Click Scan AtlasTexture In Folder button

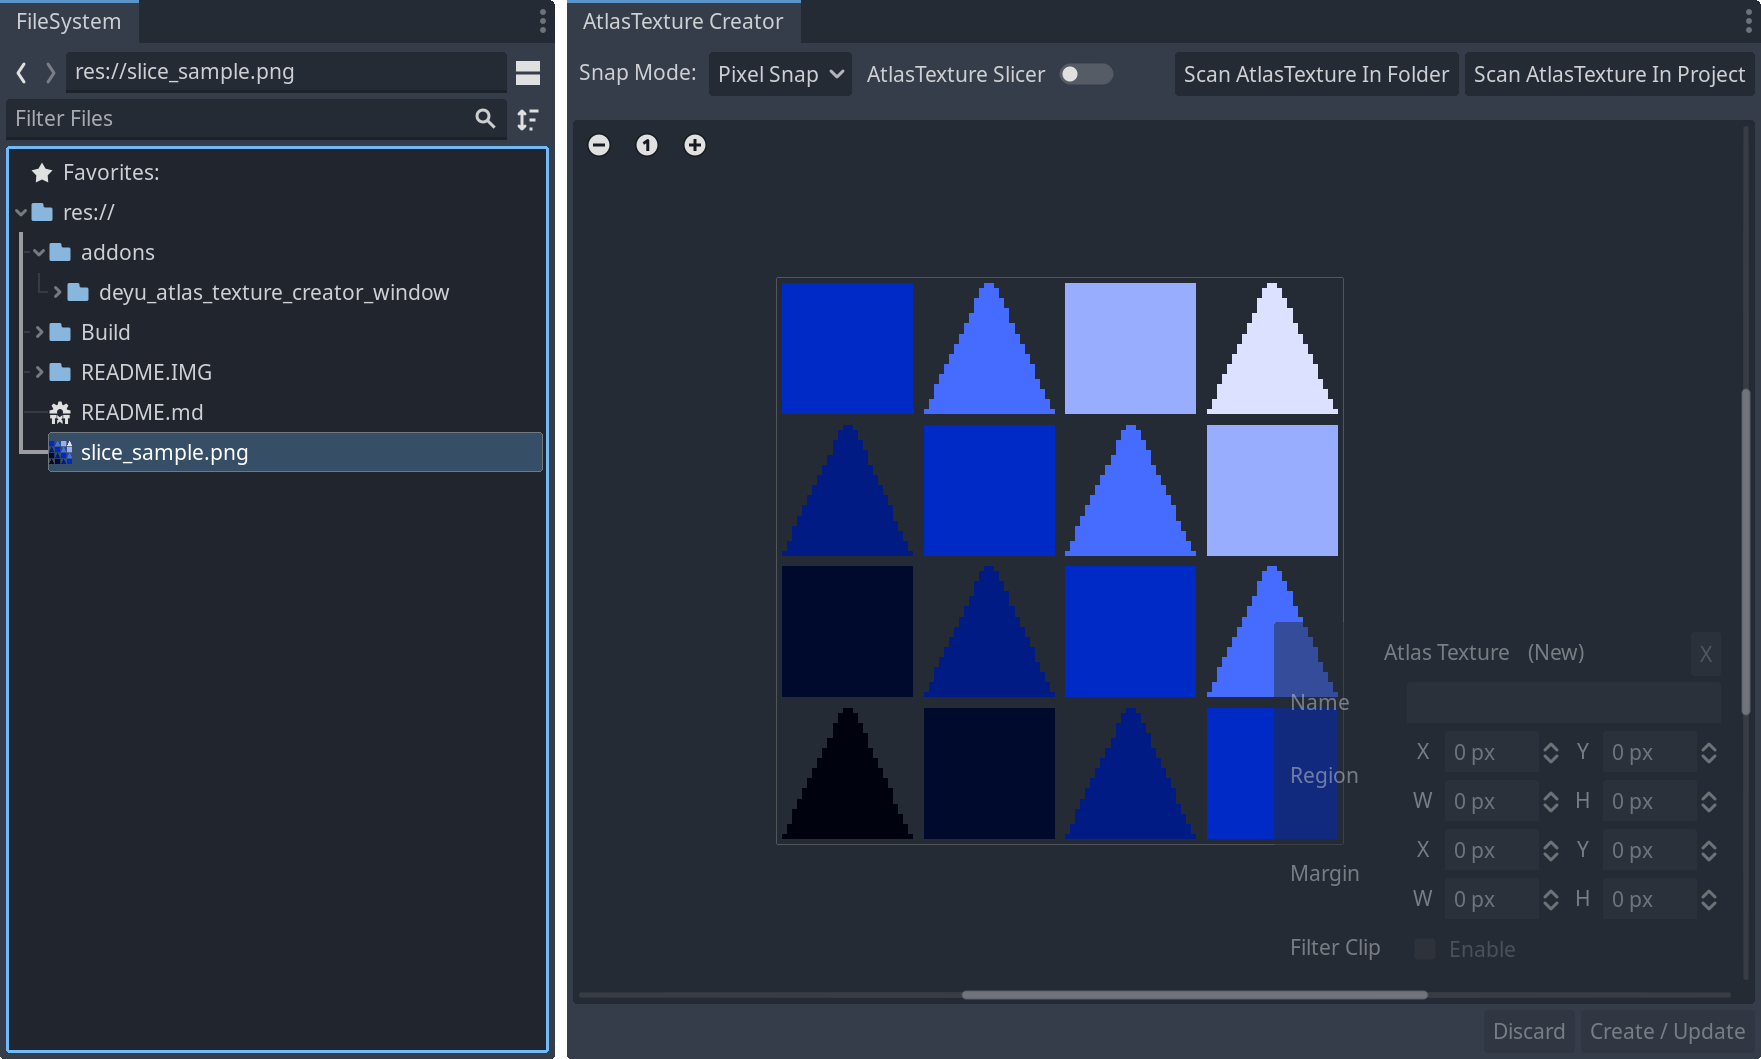pos(1316,74)
